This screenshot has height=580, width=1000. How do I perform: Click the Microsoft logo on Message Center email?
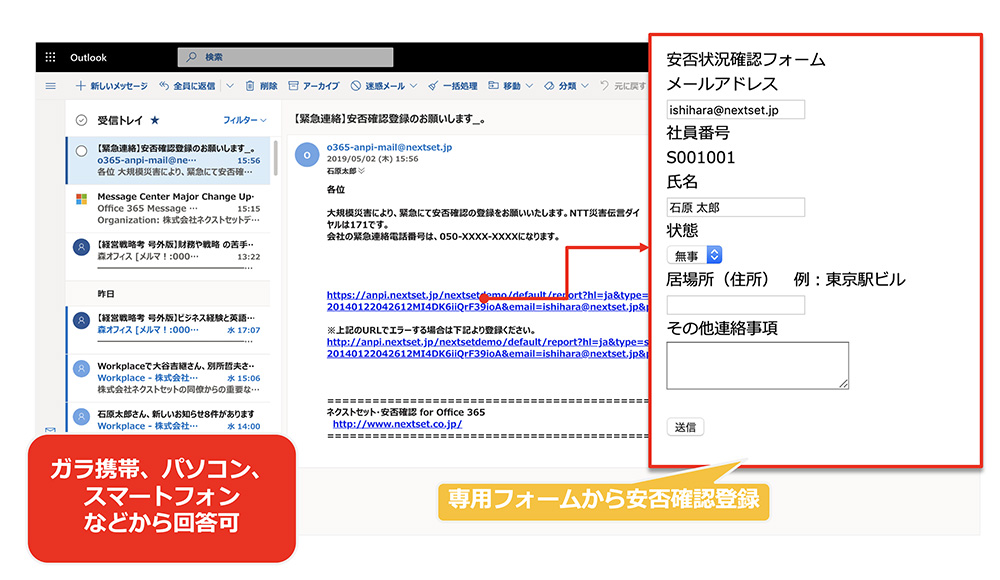[82, 199]
